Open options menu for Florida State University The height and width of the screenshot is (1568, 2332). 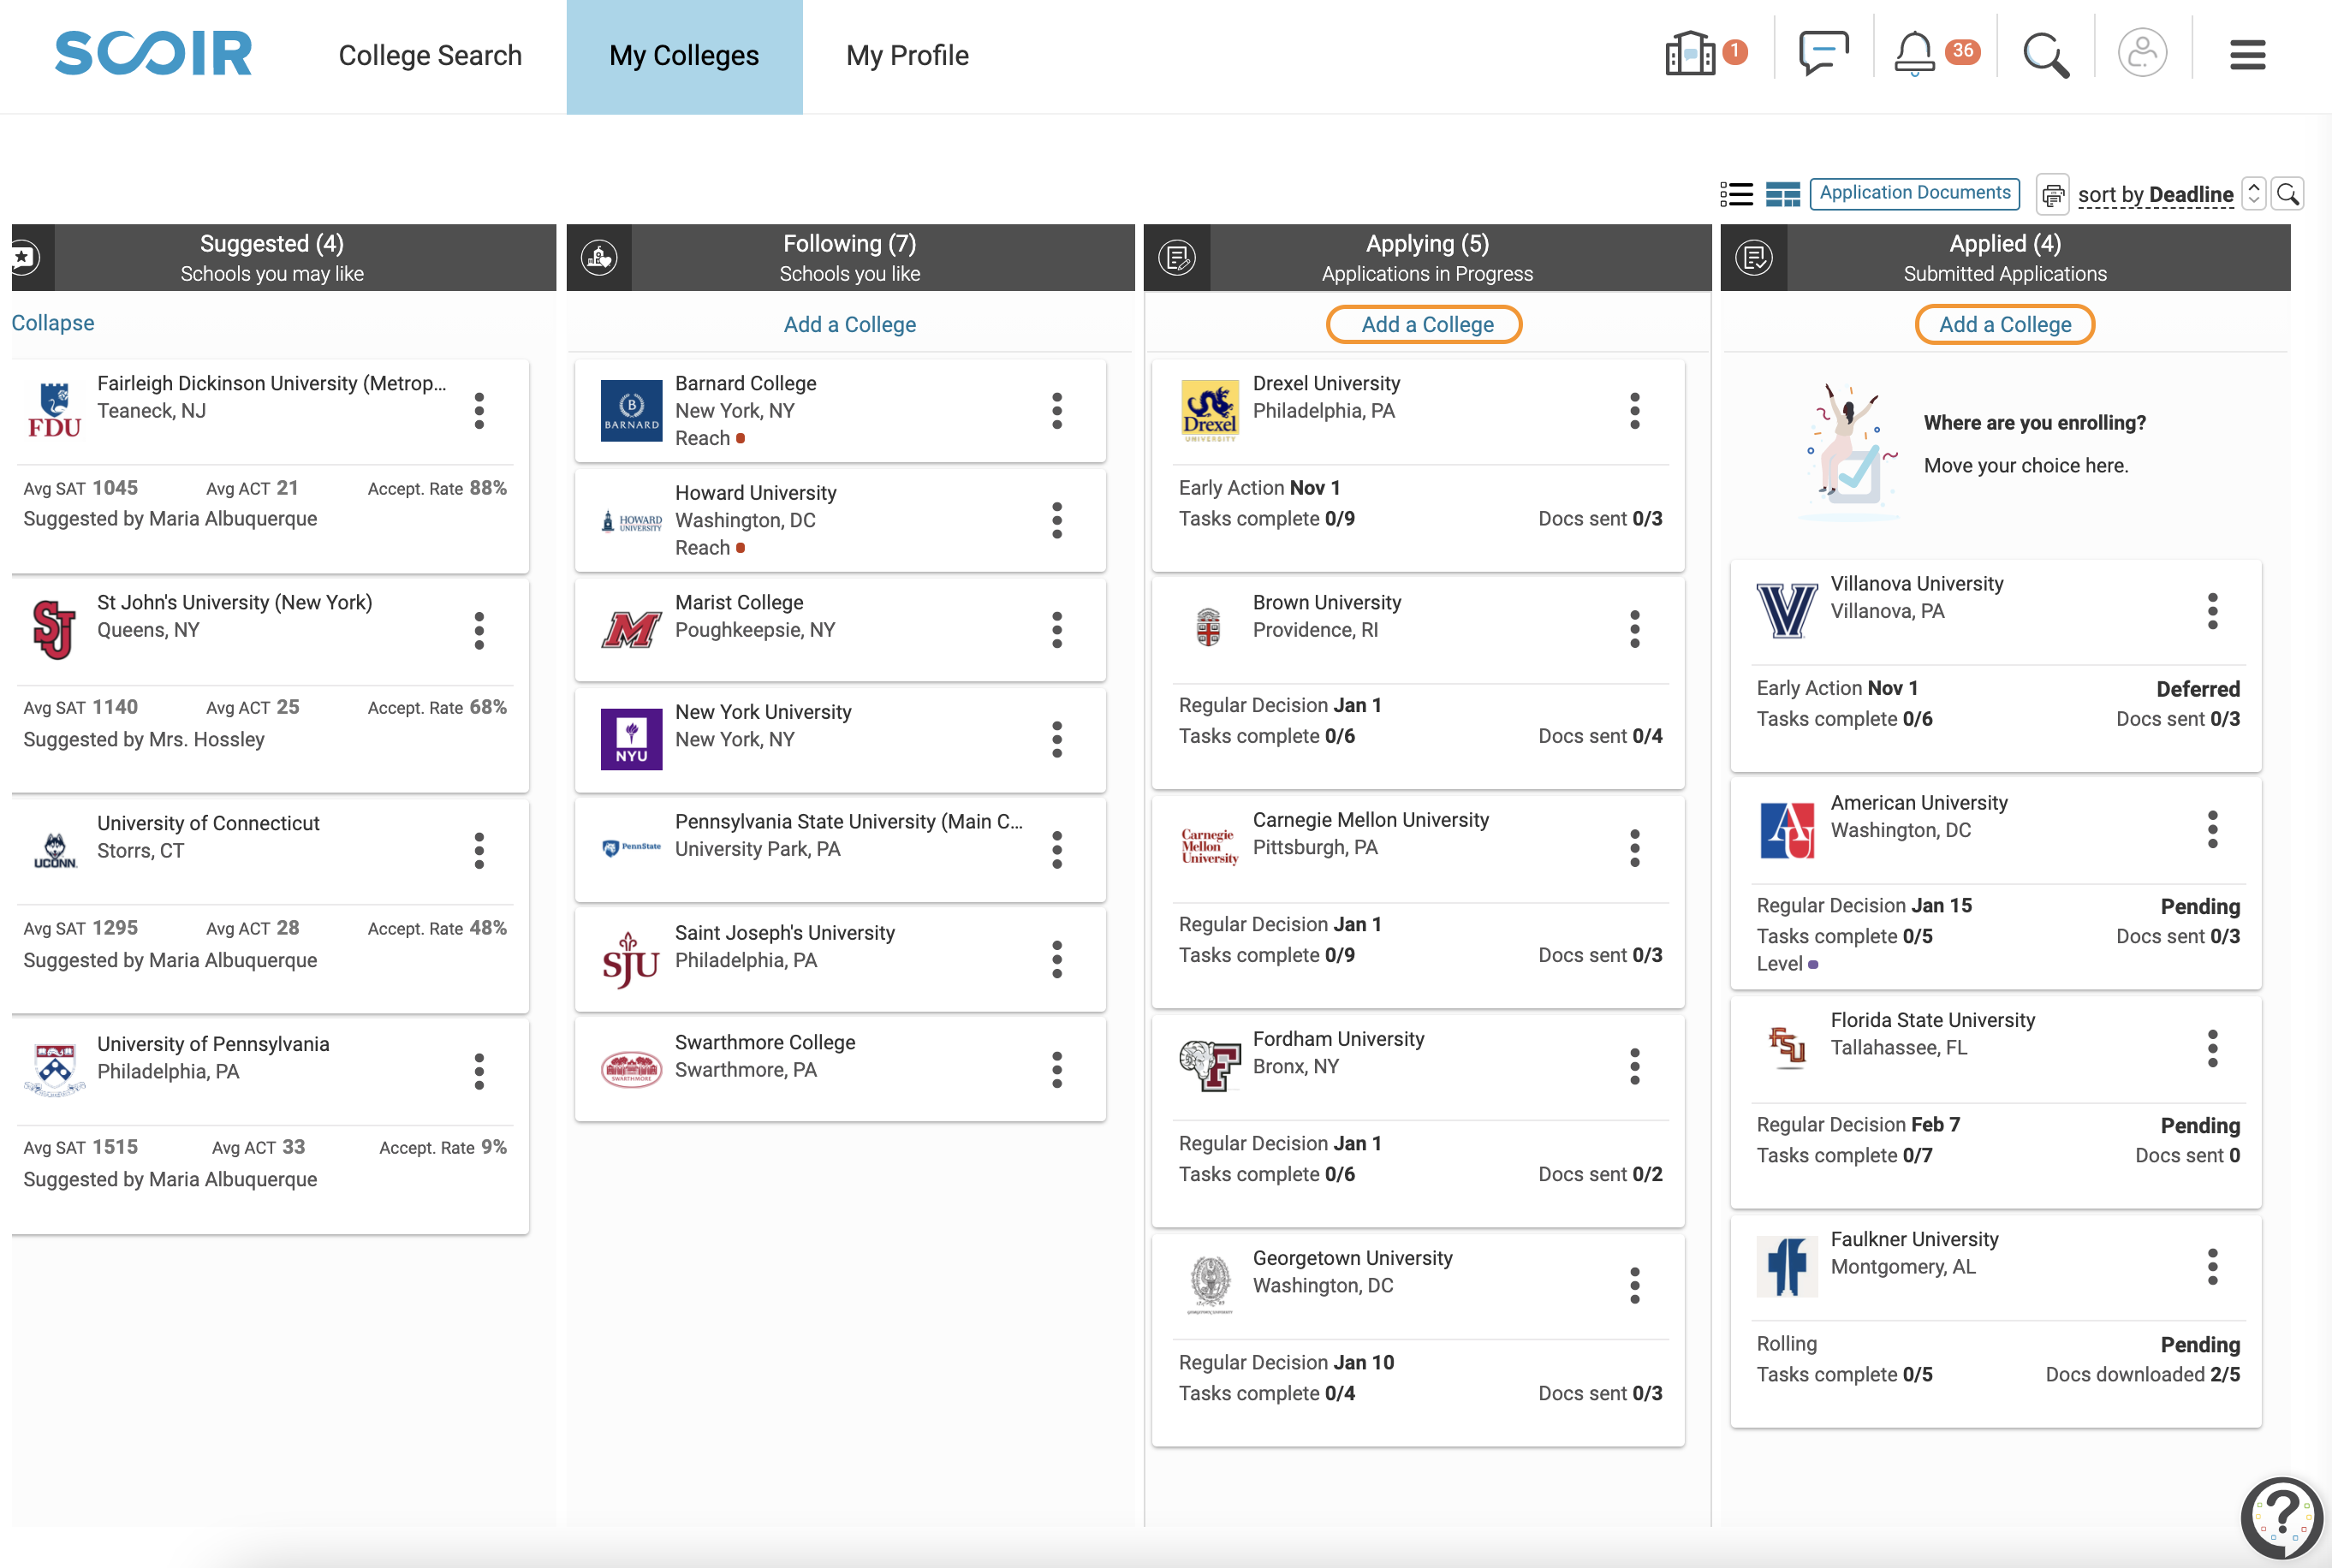tap(2213, 1048)
